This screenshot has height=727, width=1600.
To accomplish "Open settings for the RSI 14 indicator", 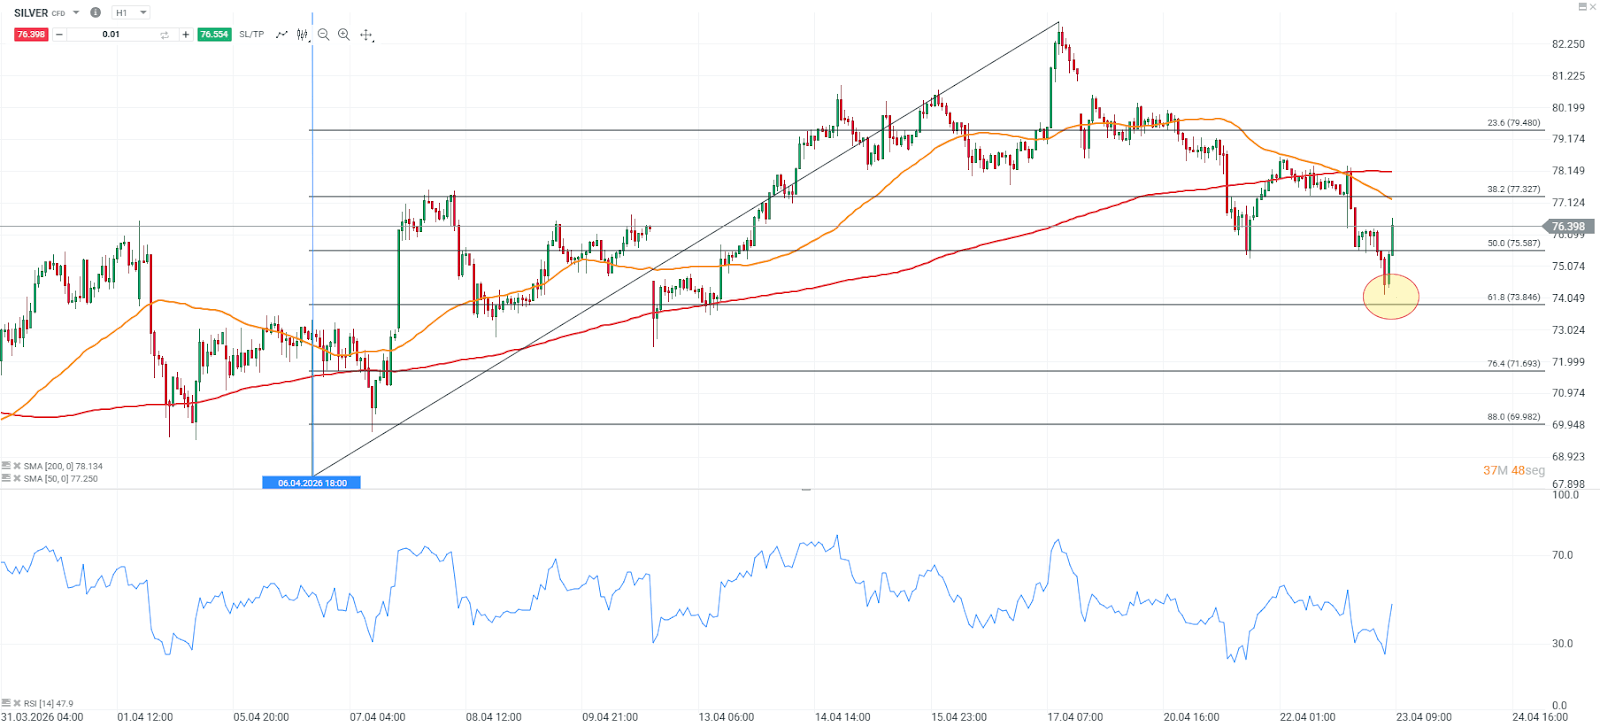I will click(6, 703).
